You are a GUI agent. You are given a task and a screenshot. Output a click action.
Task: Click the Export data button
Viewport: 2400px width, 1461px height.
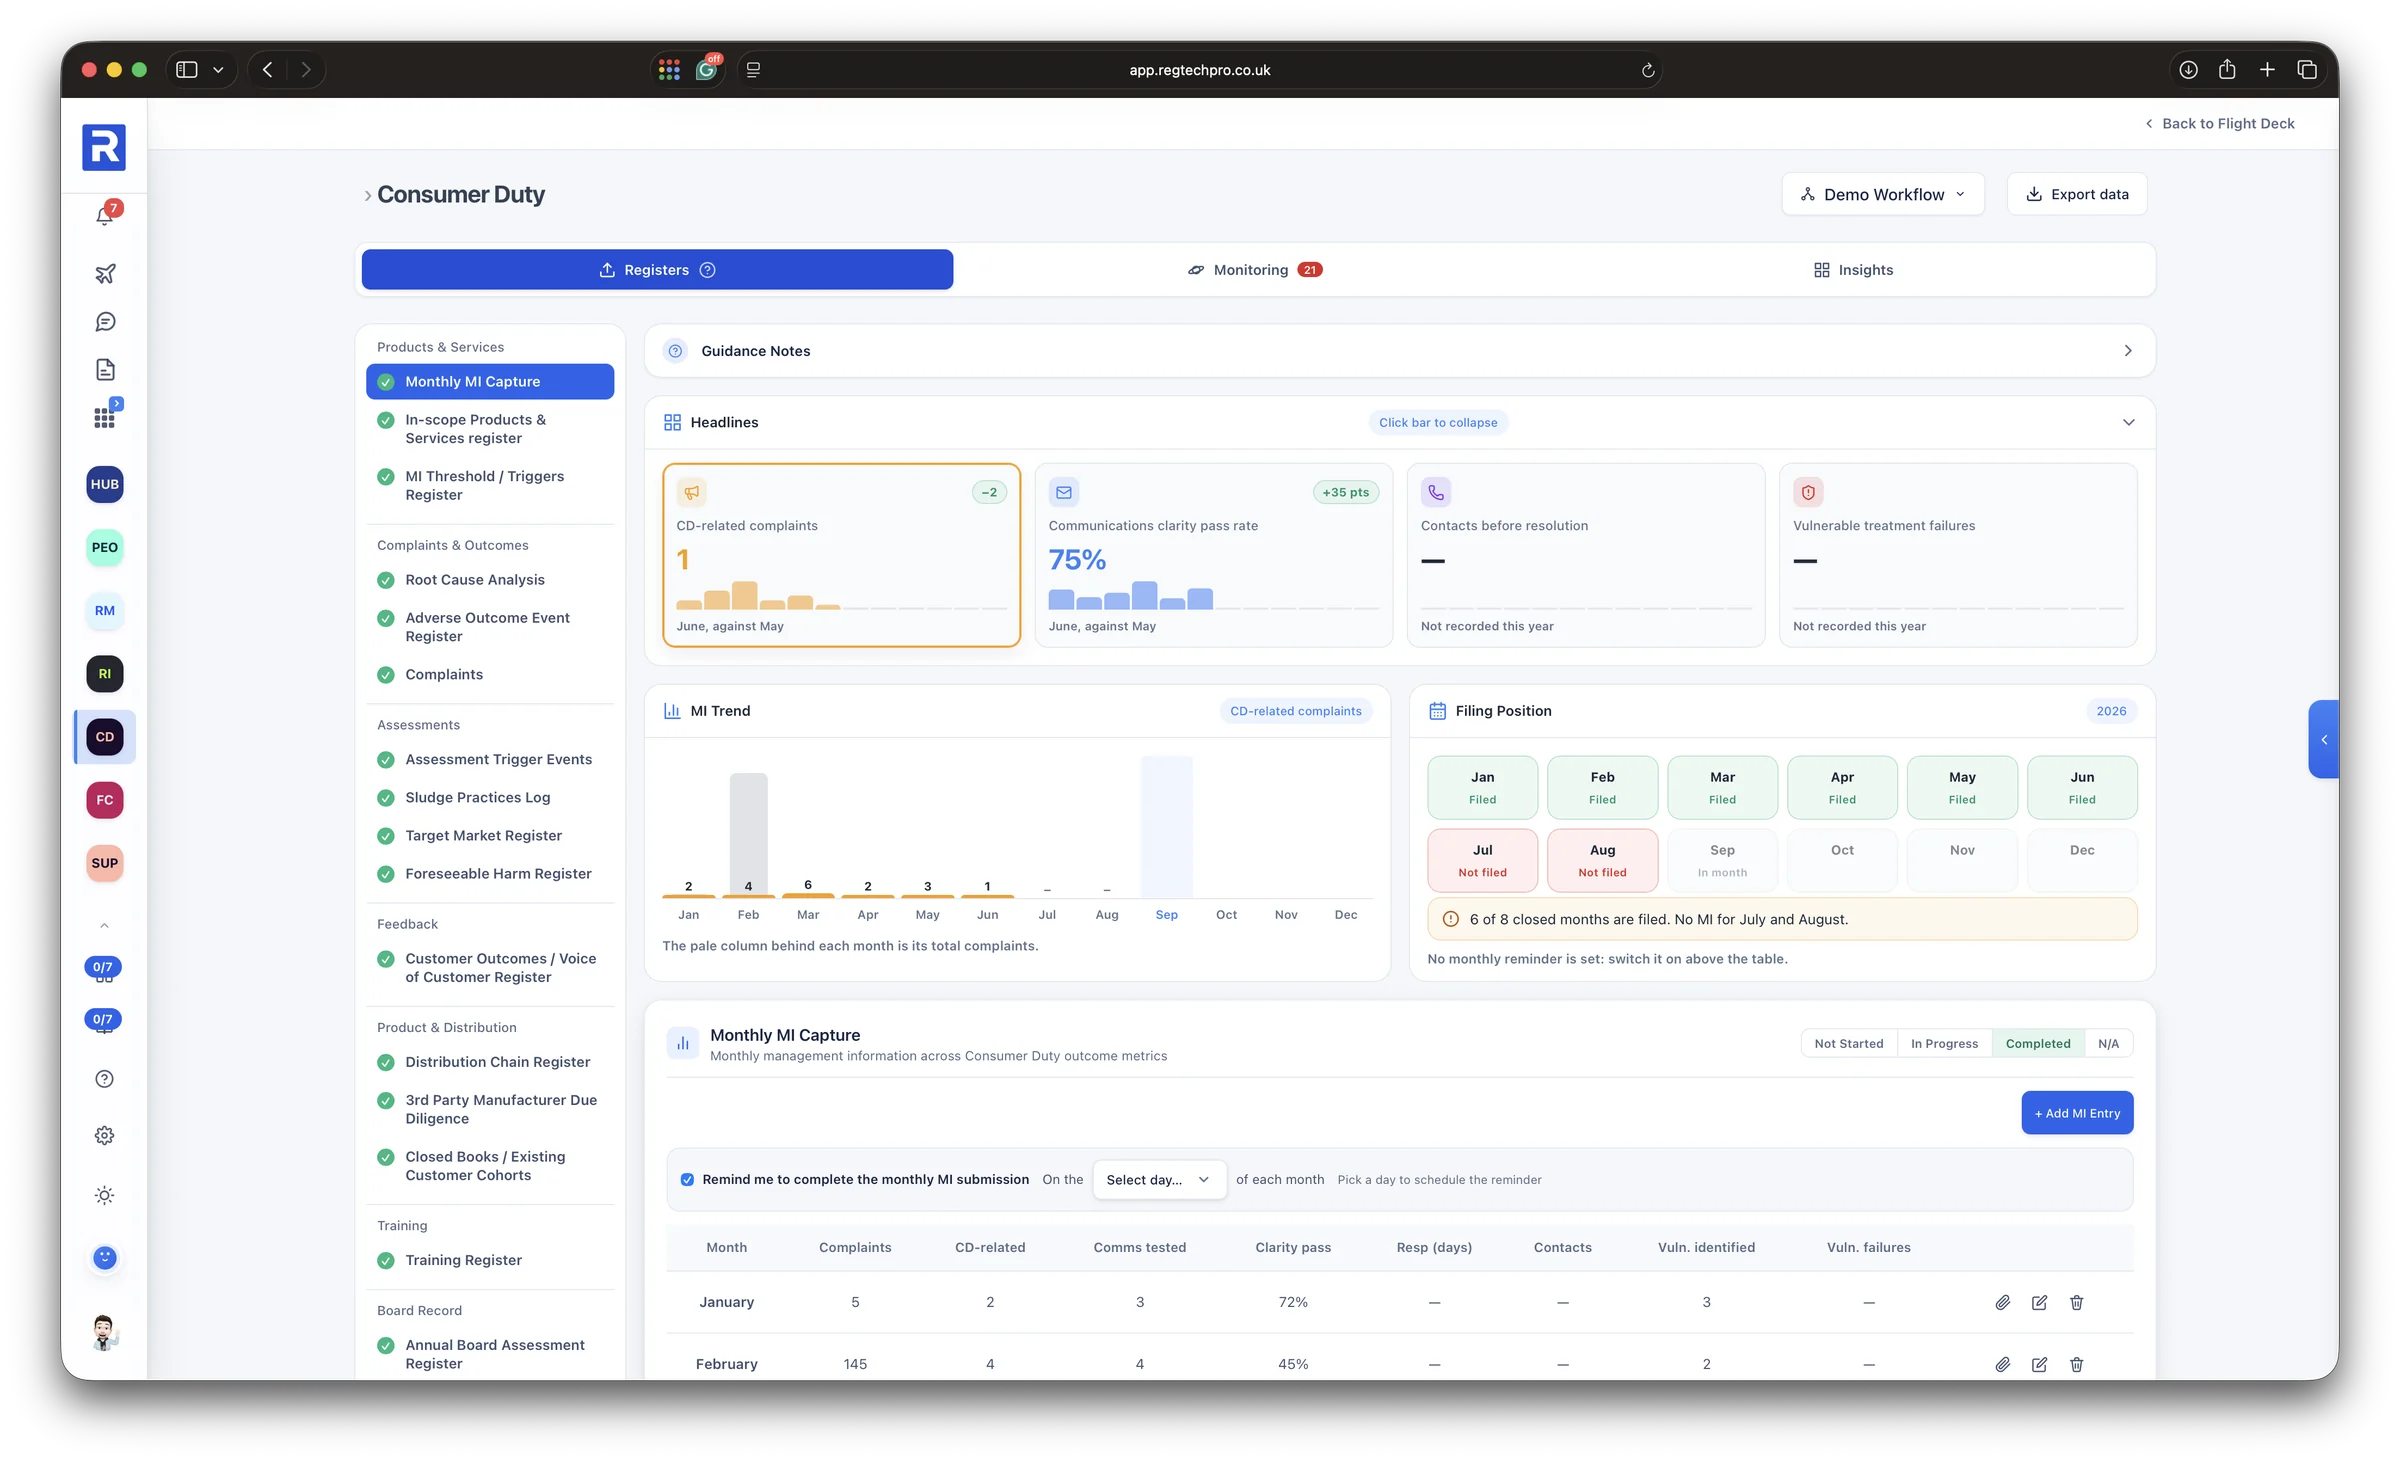pyautogui.click(x=2077, y=194)
